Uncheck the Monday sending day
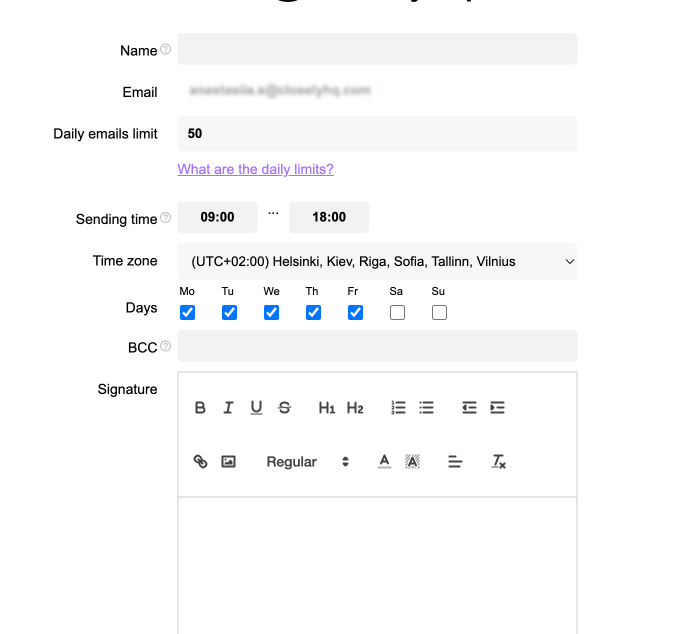The image size is (699, 634). 187,313
